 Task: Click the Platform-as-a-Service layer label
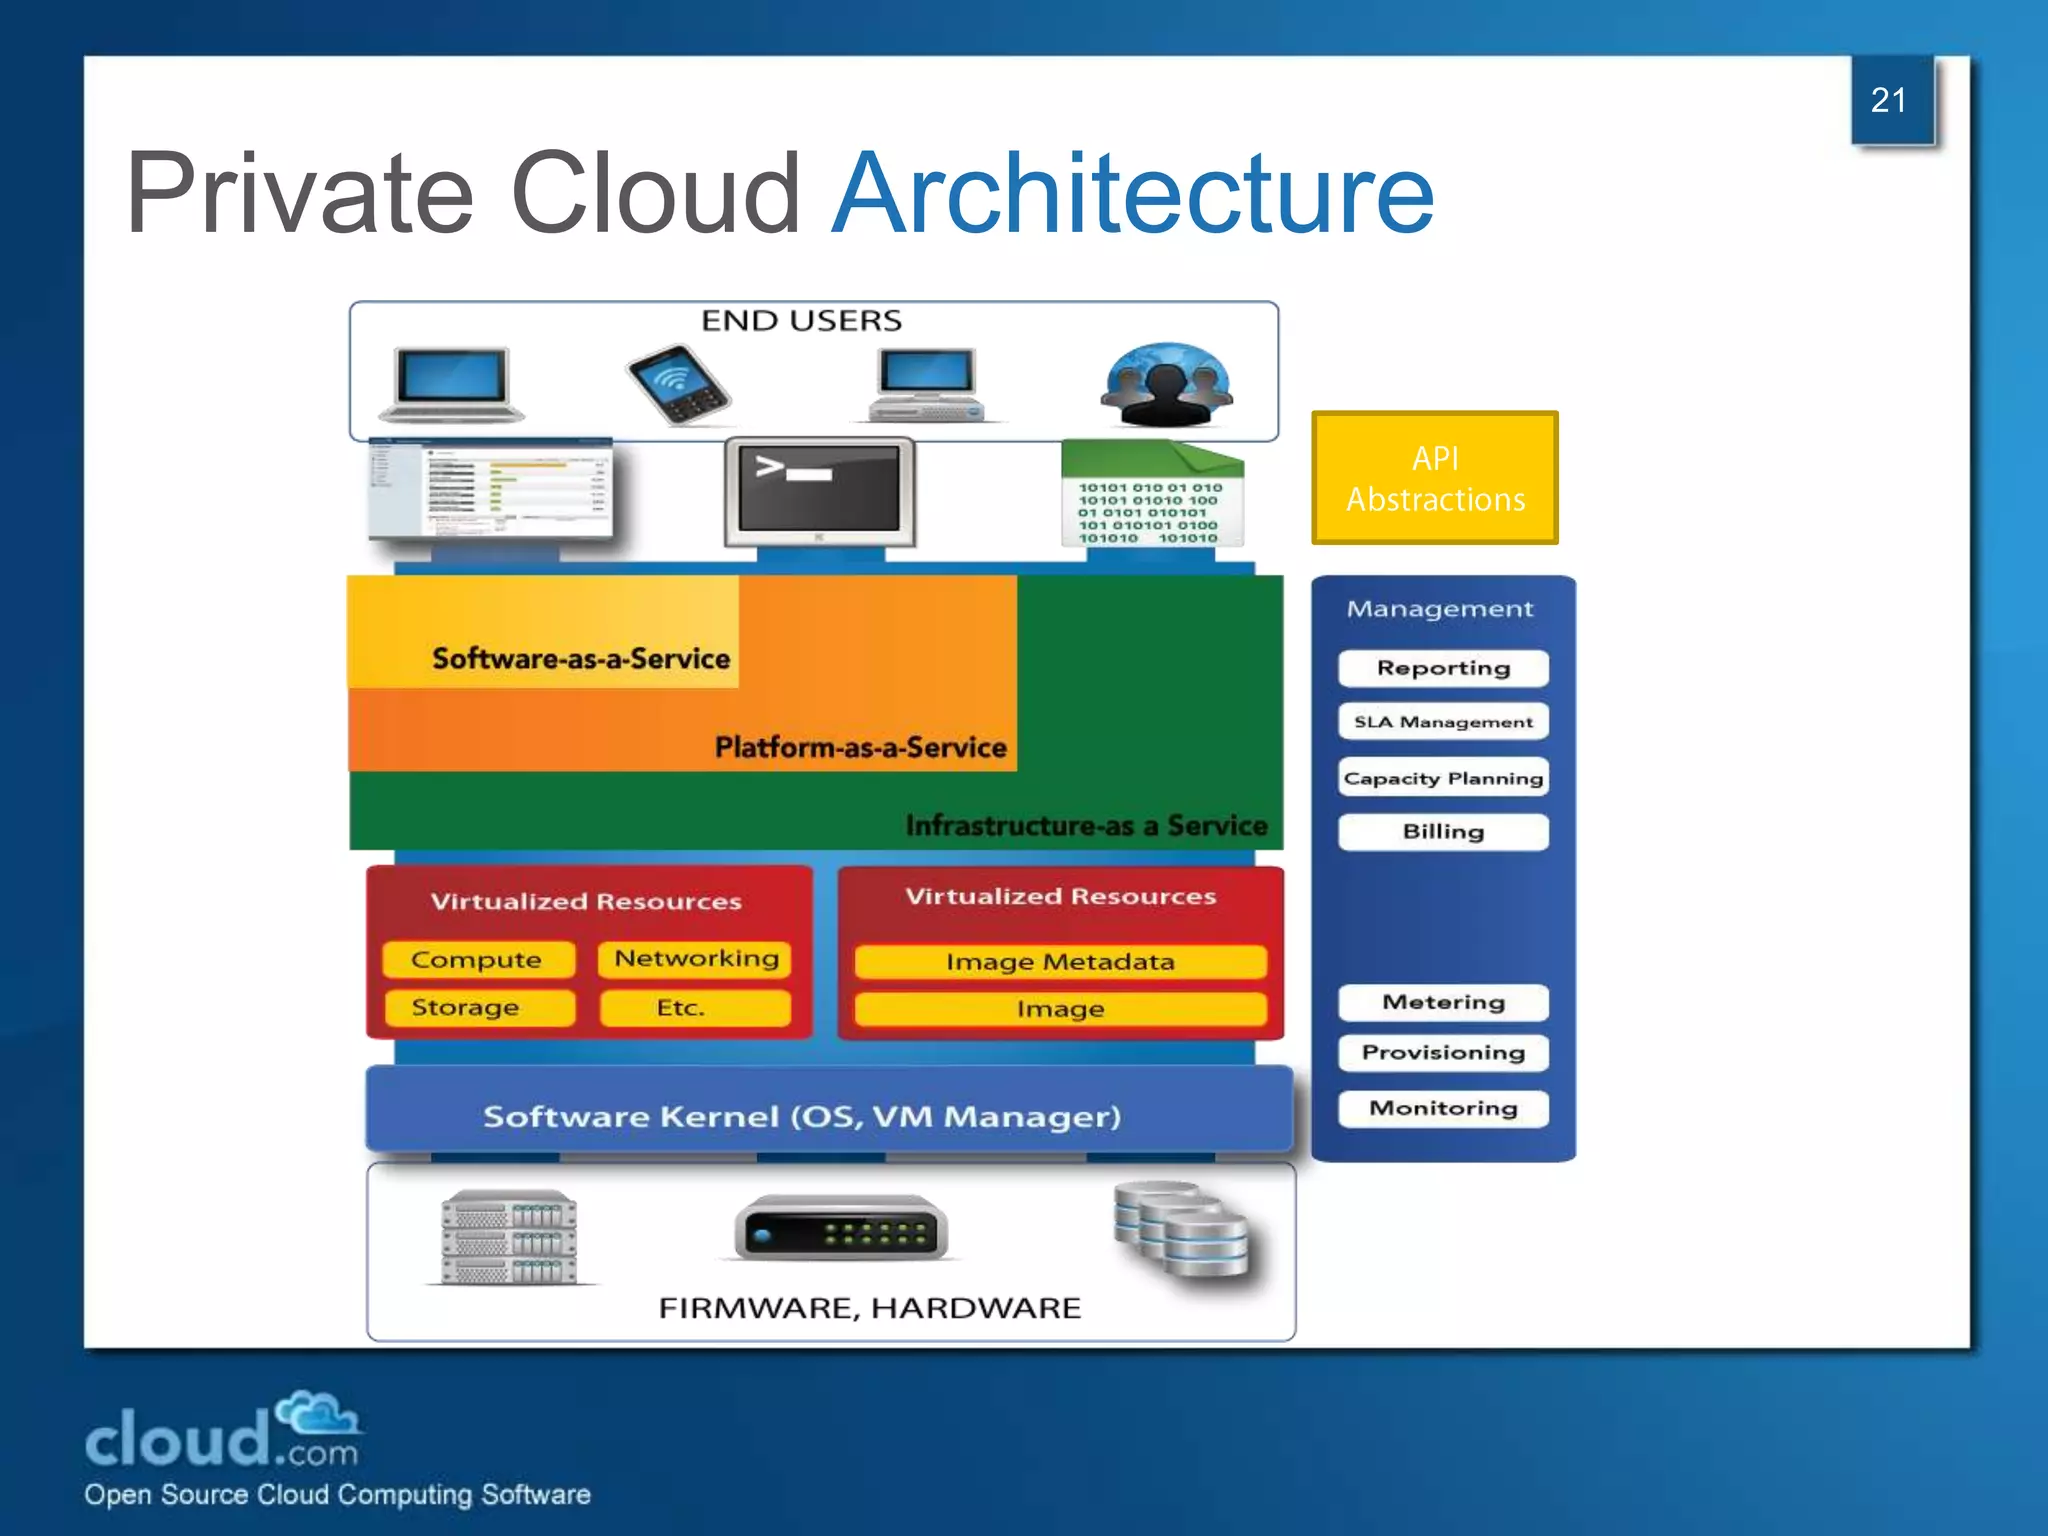pos(860,748)
